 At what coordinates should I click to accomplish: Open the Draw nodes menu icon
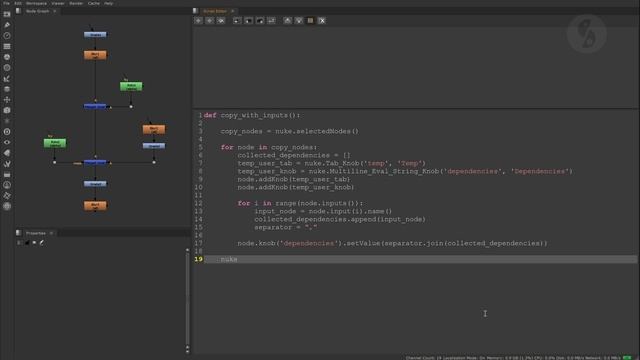[x=7, y=25]
